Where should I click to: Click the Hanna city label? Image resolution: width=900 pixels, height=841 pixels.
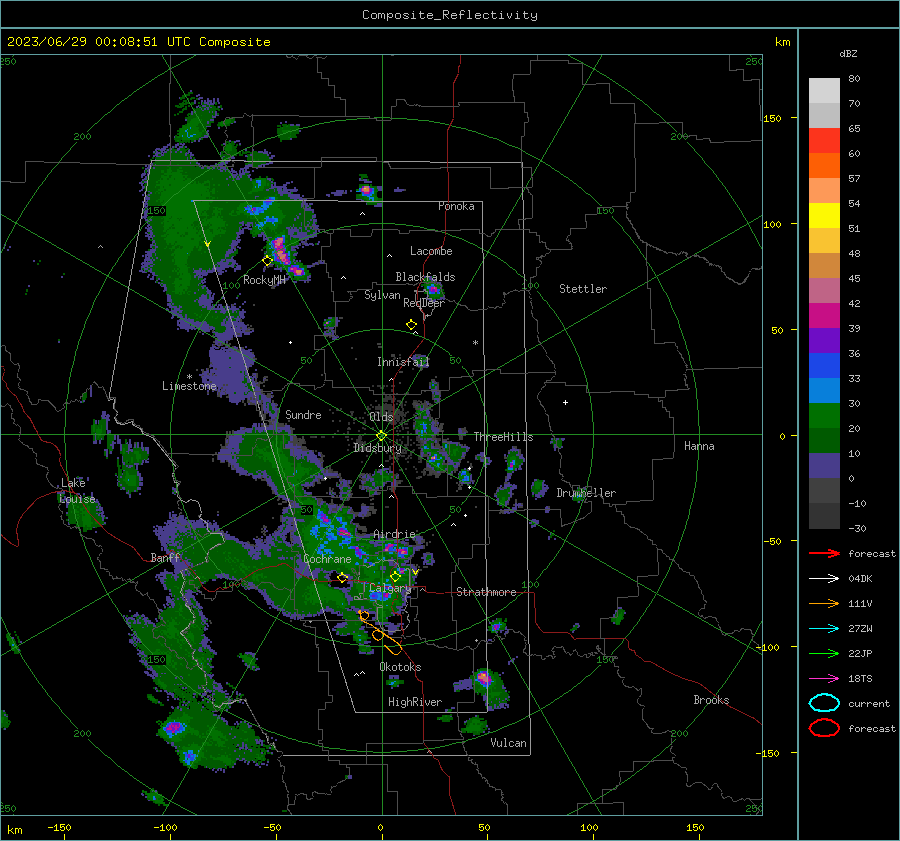[699, 446]
